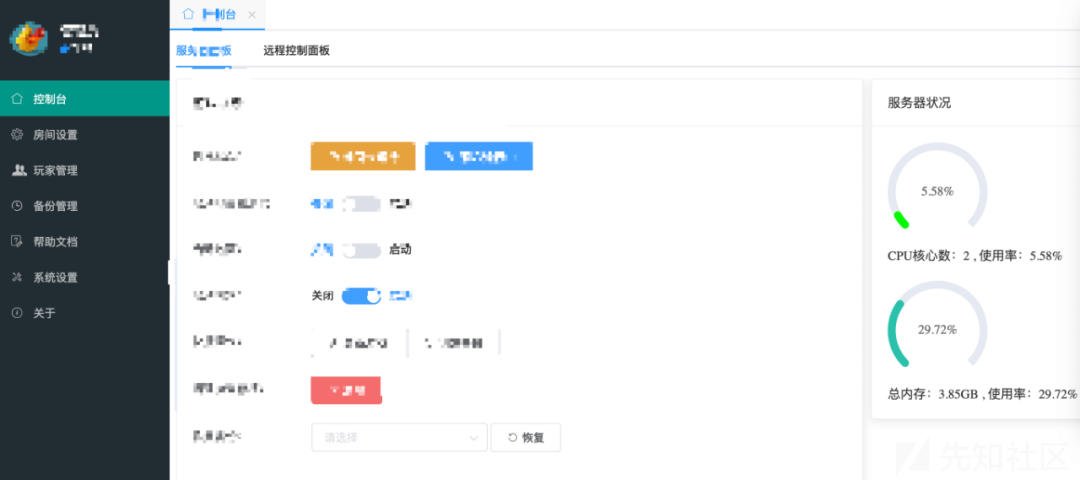This screenshot has height=480, width=1080.
Task: Toggle the grey switch beside the 启动 label
Action: [x=362, y=250]
